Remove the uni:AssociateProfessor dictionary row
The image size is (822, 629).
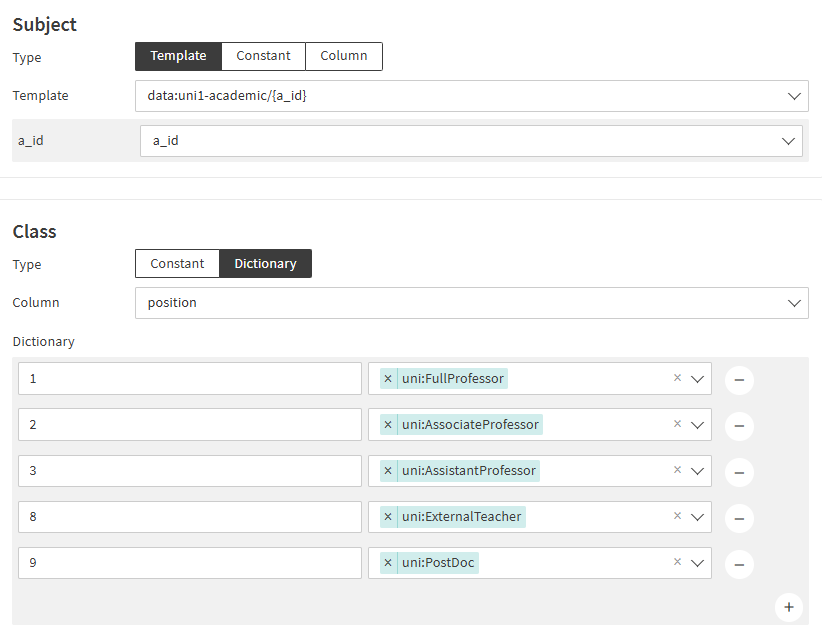pos(739,426)
